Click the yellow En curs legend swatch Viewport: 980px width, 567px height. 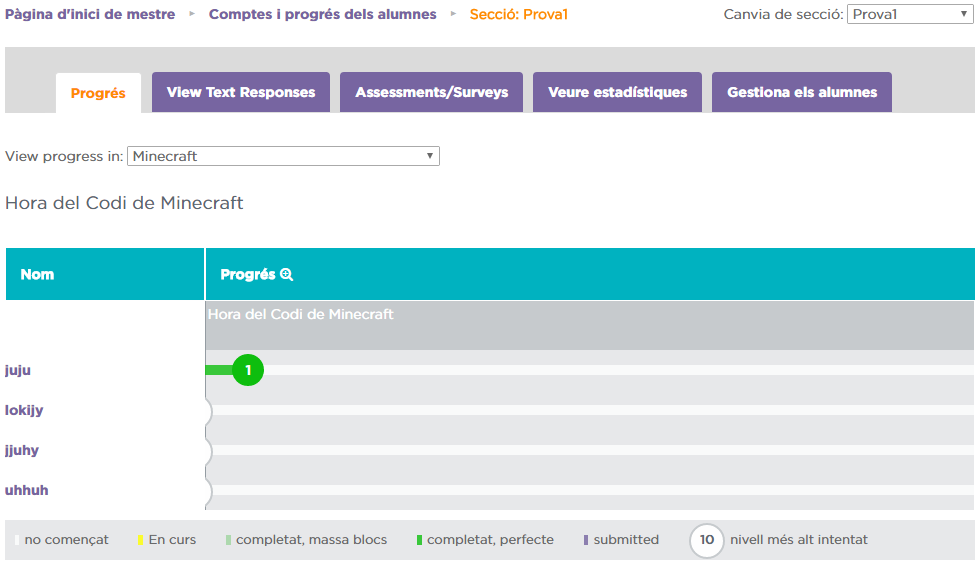coord(141,540)
